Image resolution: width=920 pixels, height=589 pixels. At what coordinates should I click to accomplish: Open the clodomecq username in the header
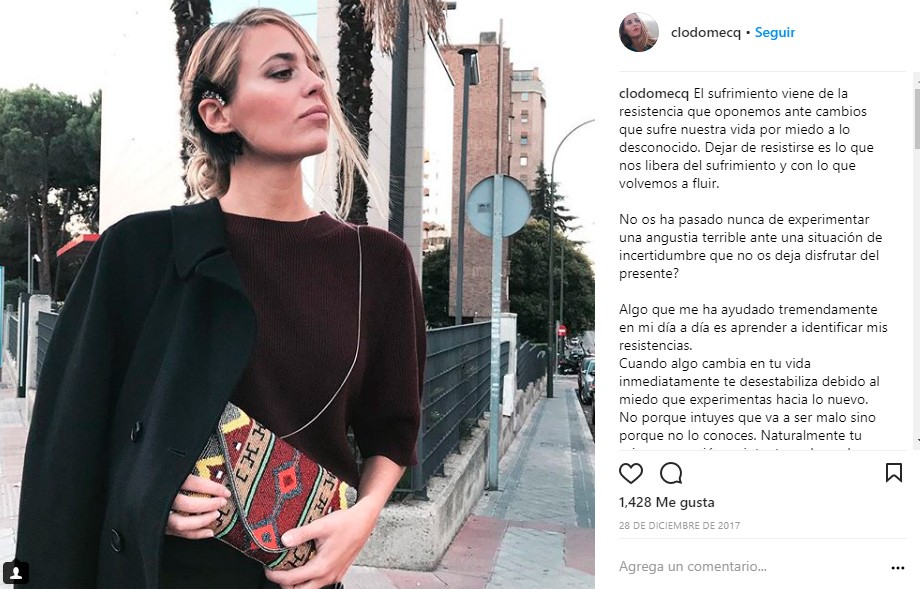click(x=706, y=32)
